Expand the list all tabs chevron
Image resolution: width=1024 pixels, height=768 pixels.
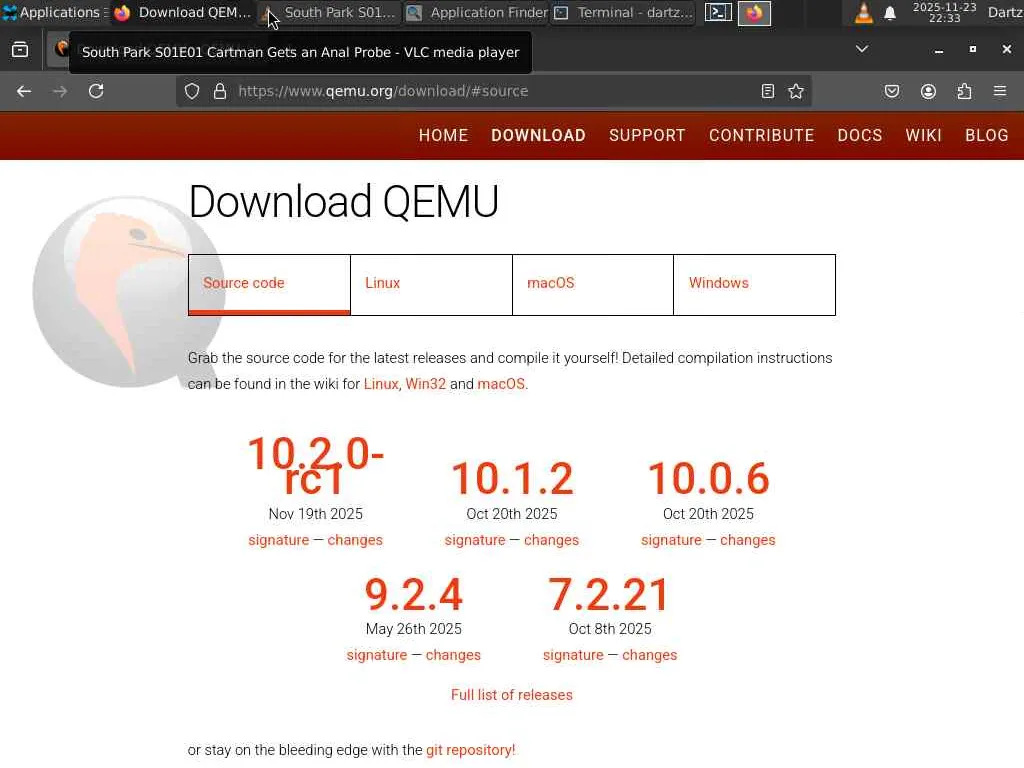(x=862, y=49)
